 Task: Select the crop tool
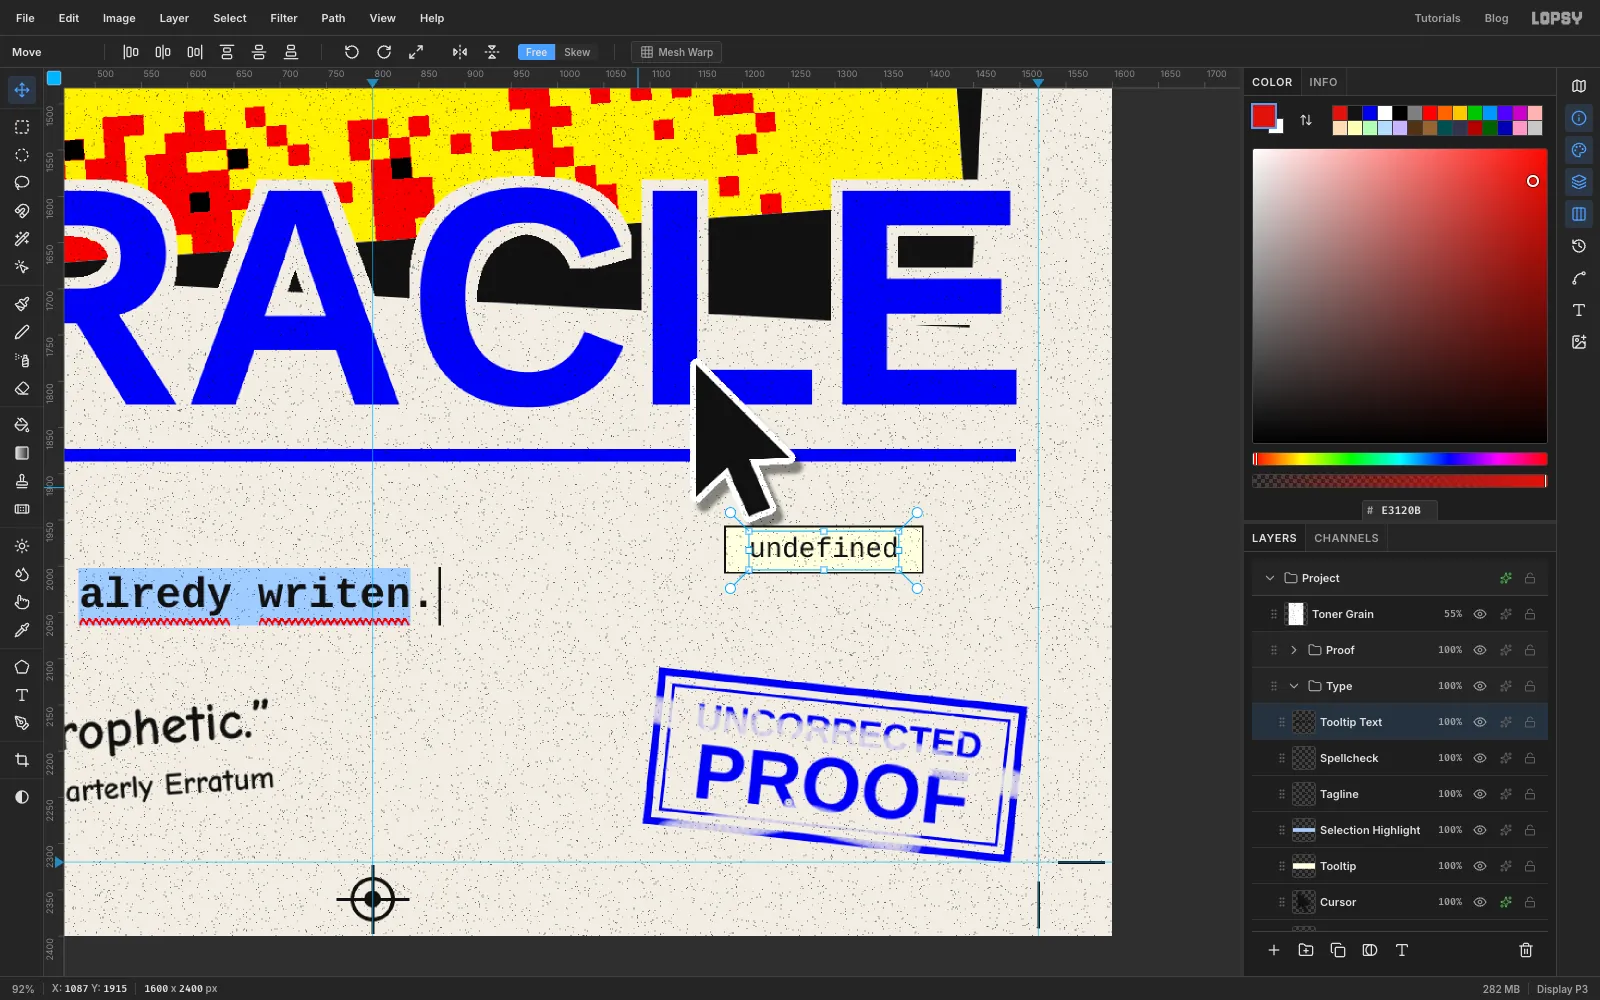coord(22,760)
